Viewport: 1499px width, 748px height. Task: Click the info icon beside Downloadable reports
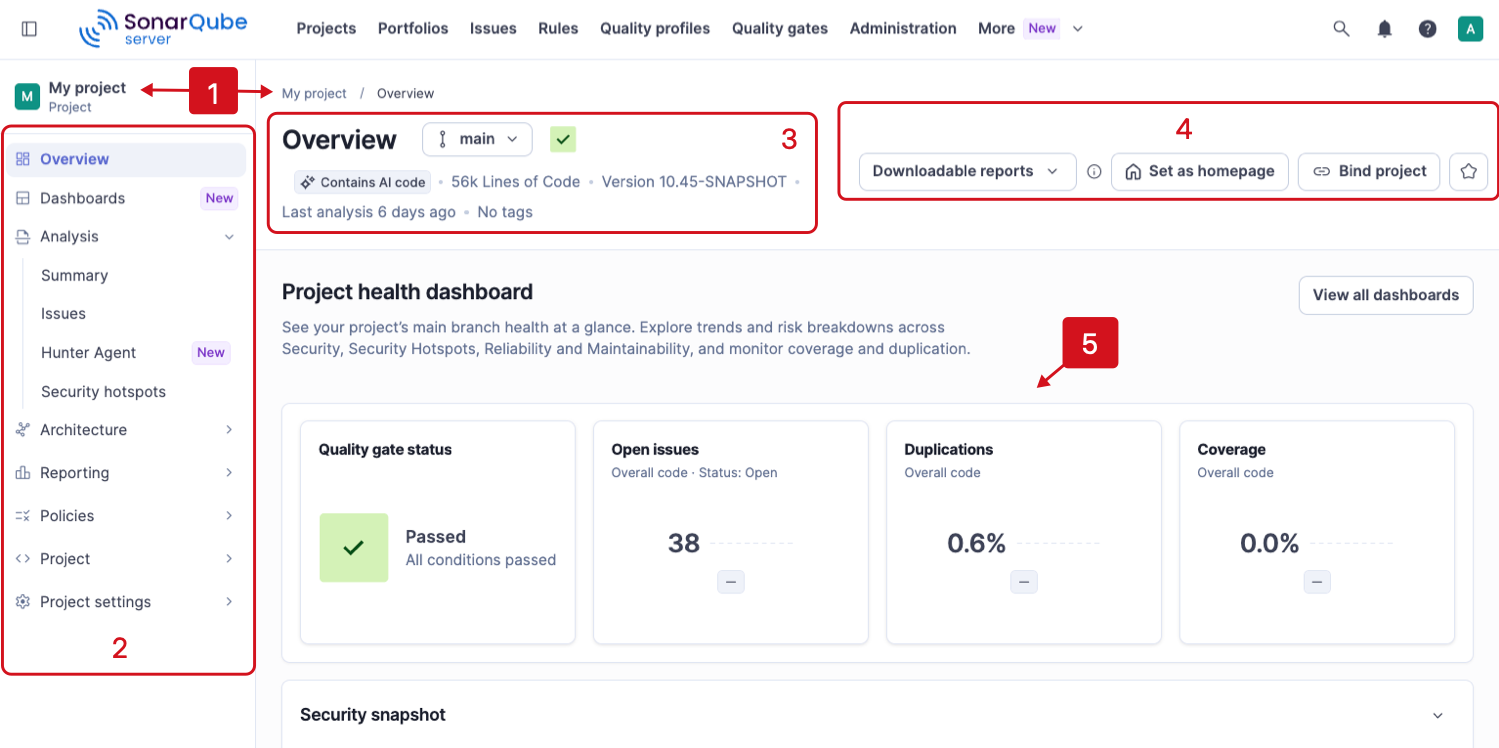[1094, 172]
